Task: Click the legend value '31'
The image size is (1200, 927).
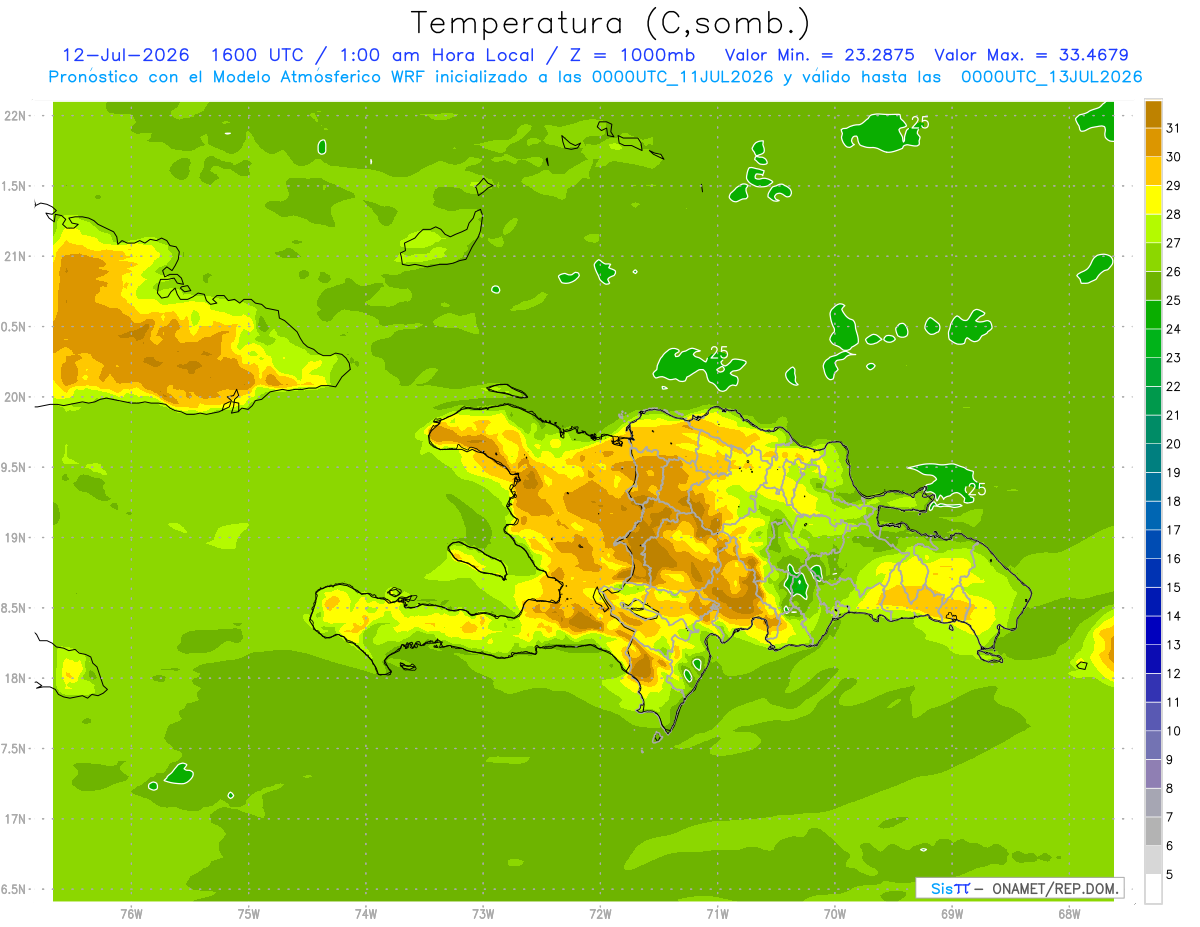Action: [x=1174, y=128]
